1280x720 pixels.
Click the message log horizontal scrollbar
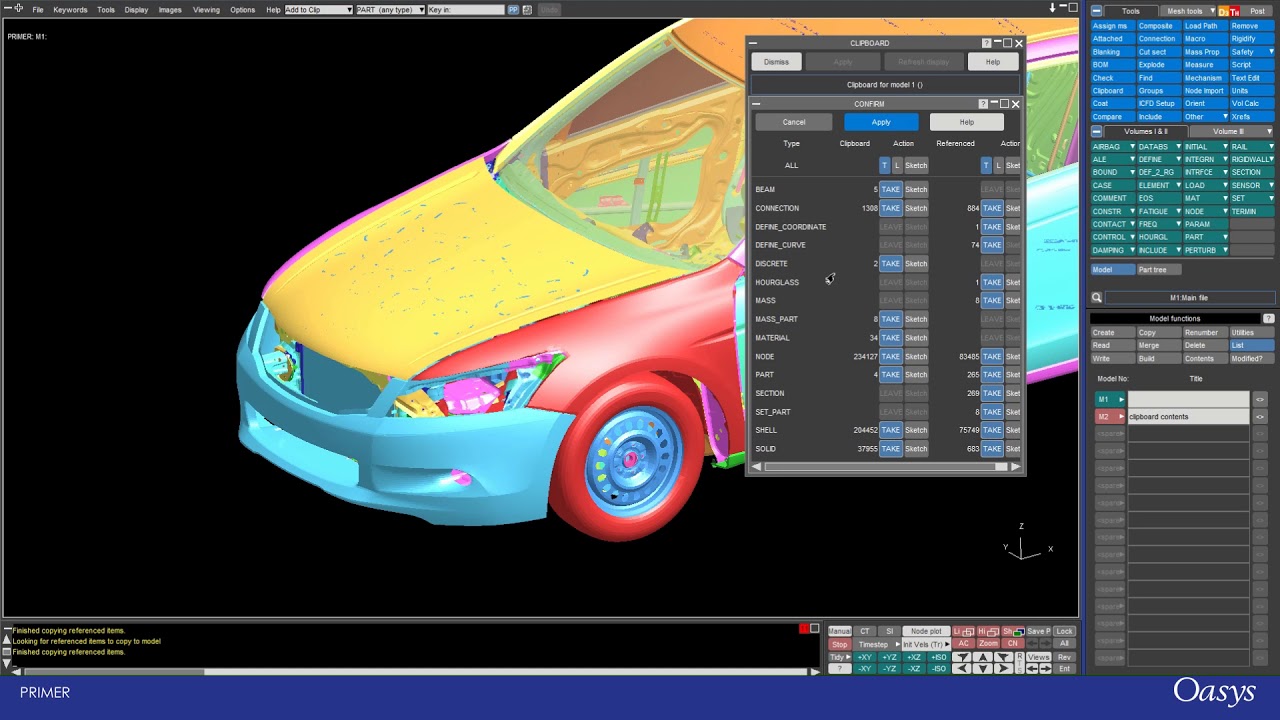415,671
